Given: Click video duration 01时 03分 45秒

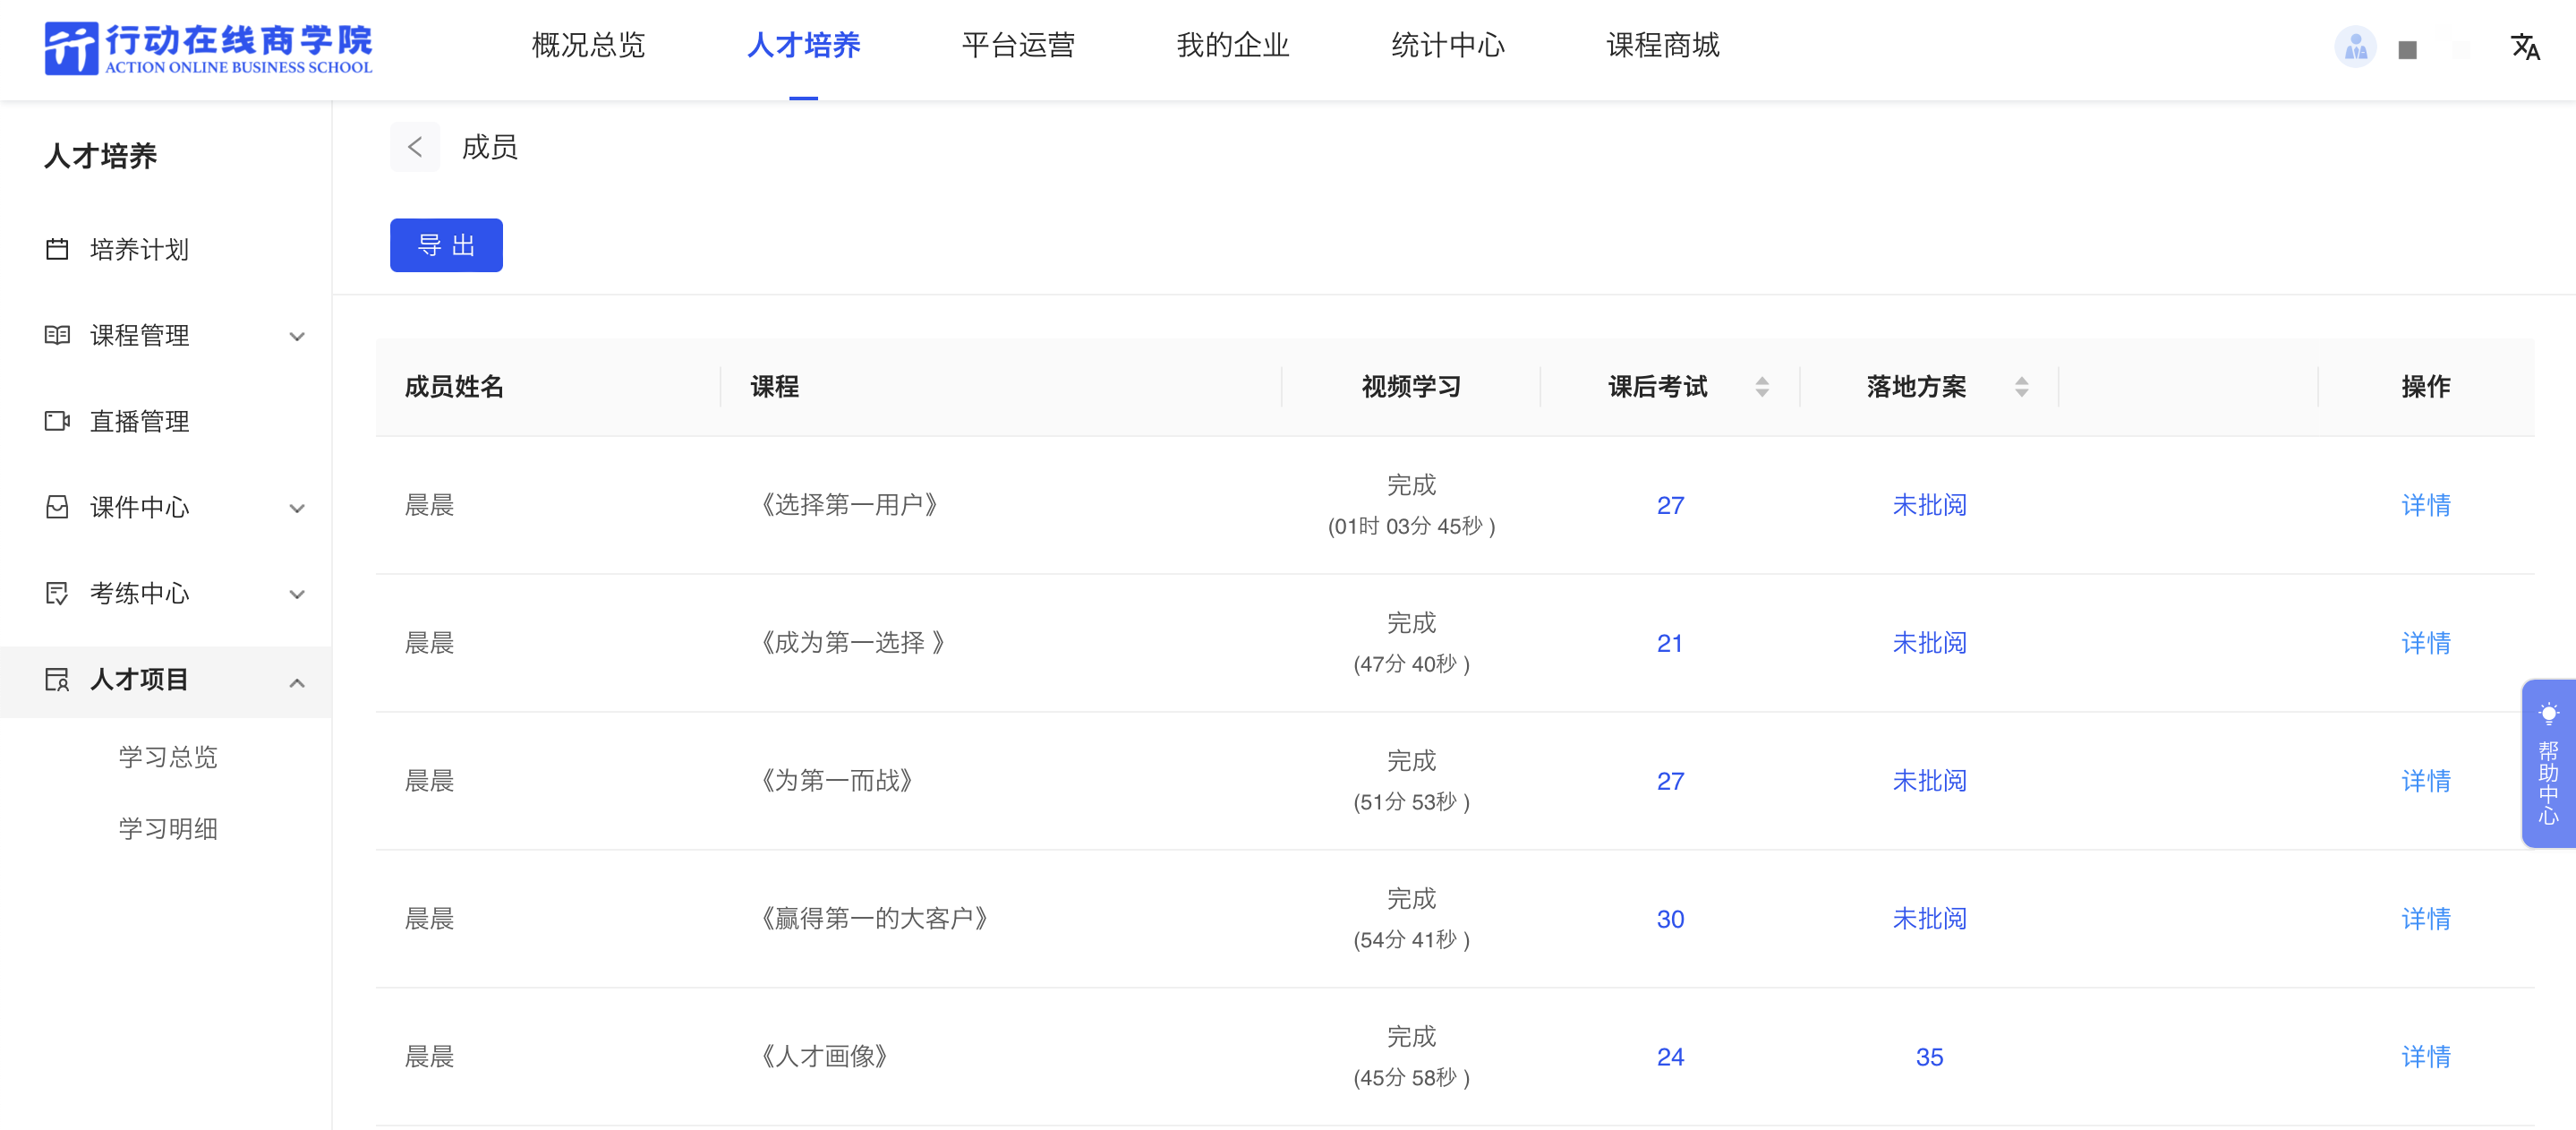Looking at the screenshot, I should point(1411,526).
